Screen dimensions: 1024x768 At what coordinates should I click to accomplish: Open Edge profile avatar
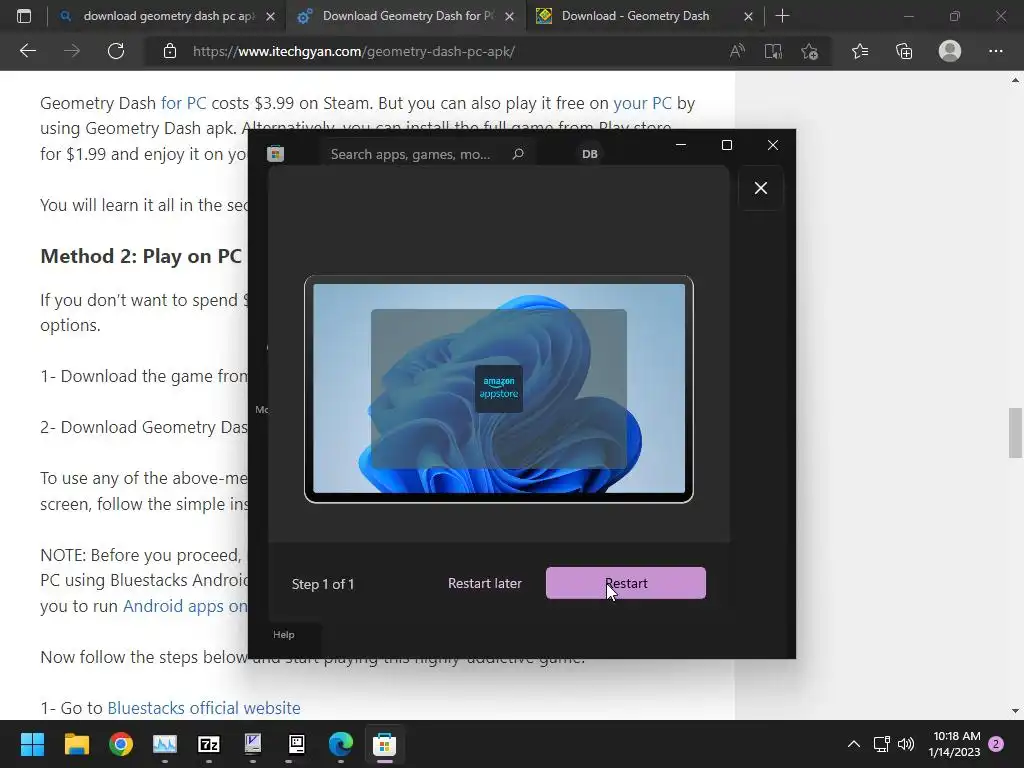click(950, 51)
